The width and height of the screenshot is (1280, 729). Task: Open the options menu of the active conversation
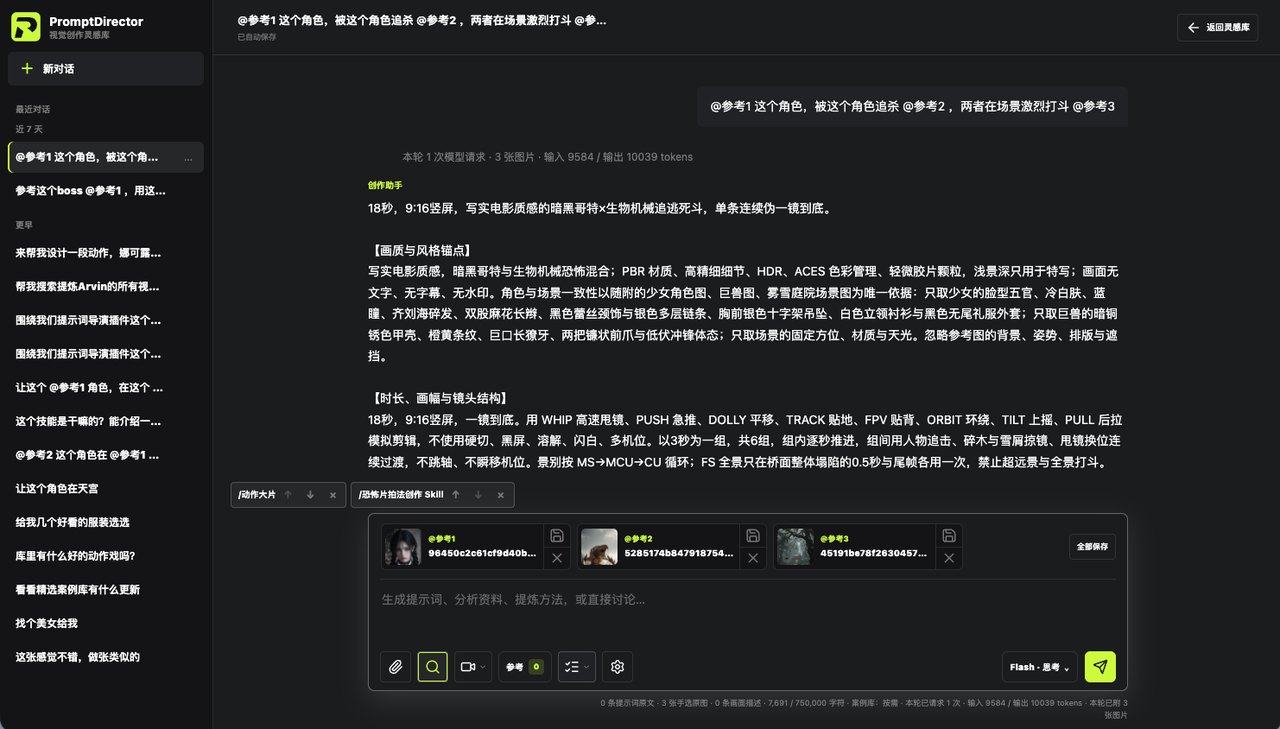[188, 158]
